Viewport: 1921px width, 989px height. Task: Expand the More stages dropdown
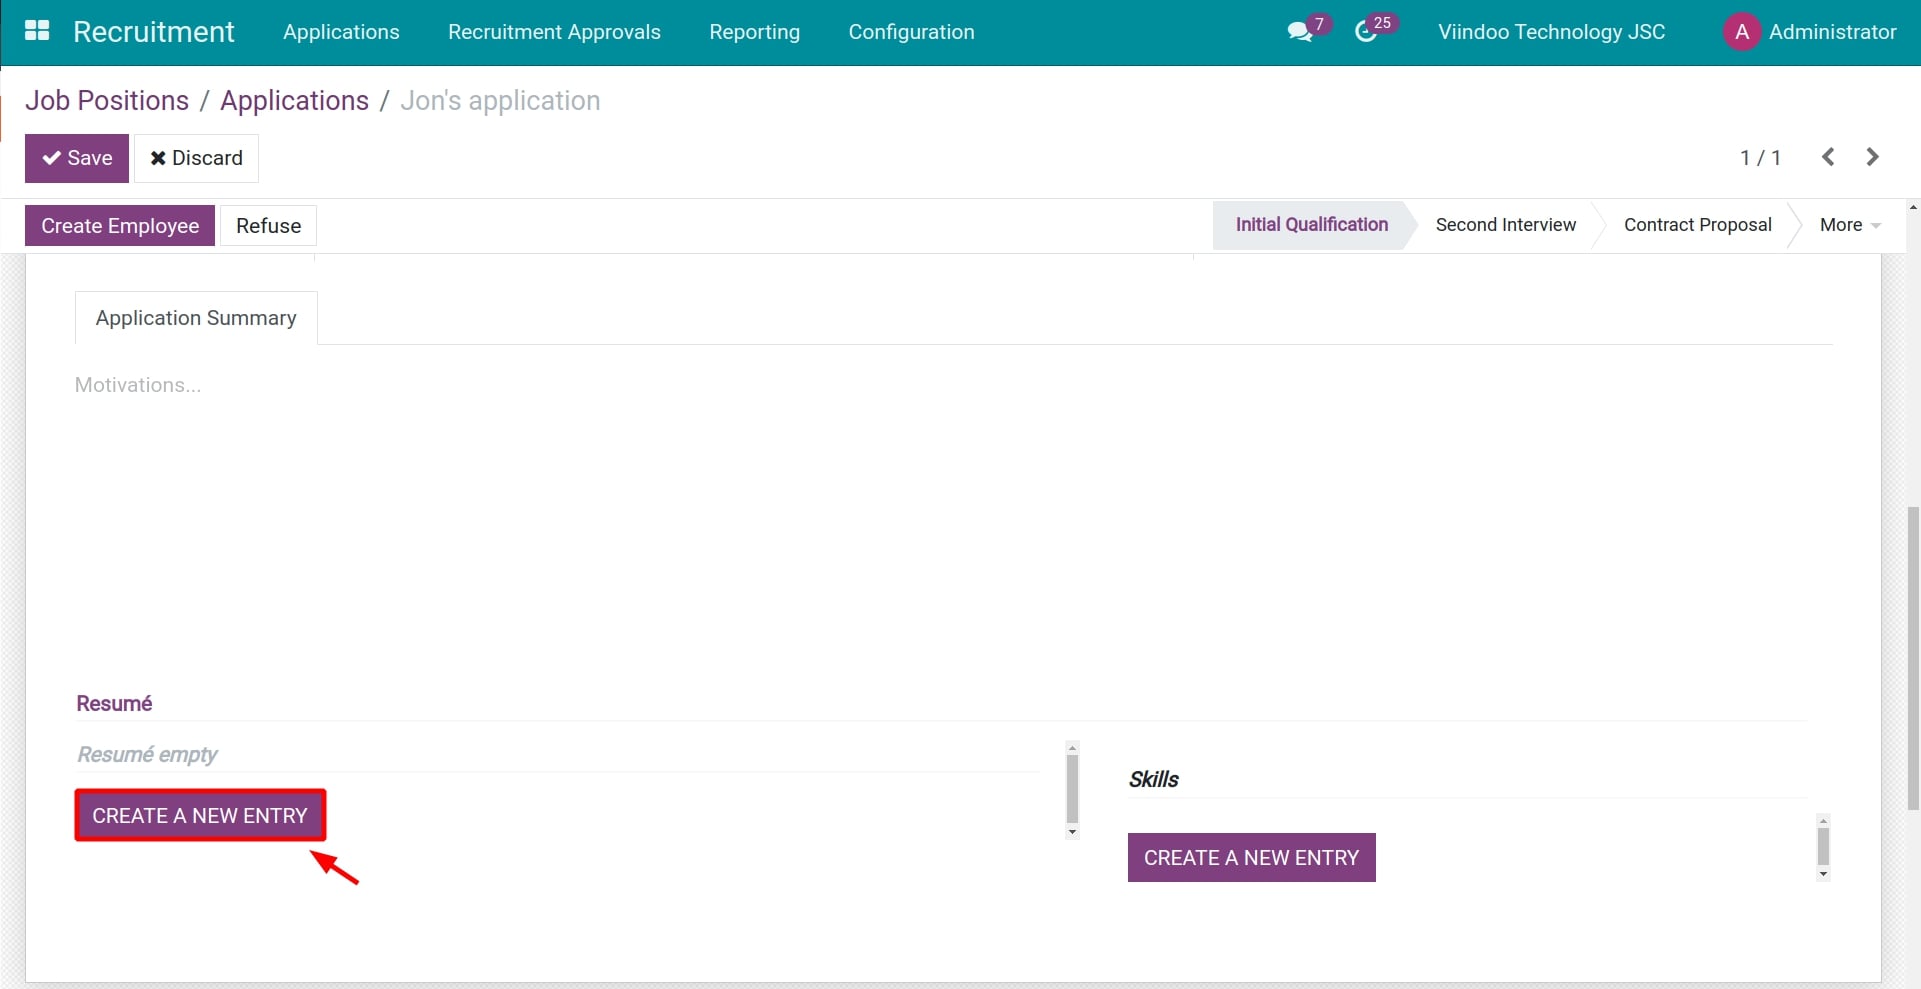[x=1849, y=225]
